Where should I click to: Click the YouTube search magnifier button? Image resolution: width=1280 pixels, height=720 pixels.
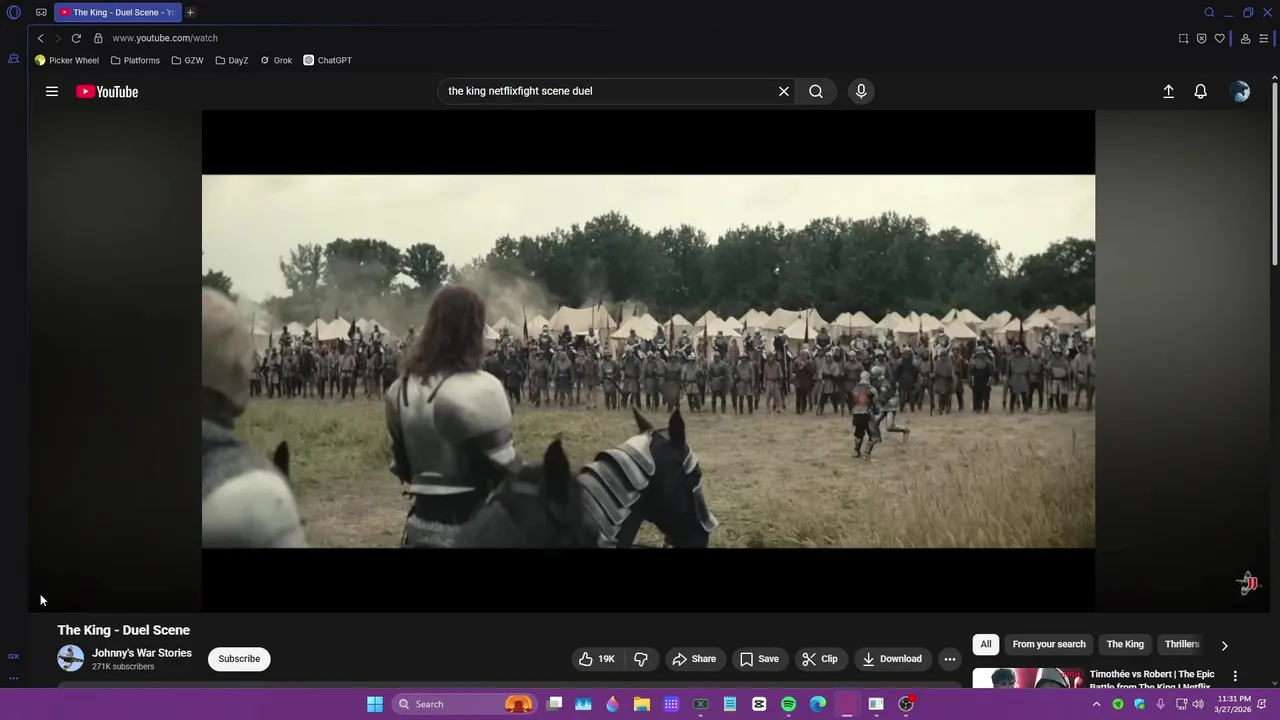click(x=816, y=91)
